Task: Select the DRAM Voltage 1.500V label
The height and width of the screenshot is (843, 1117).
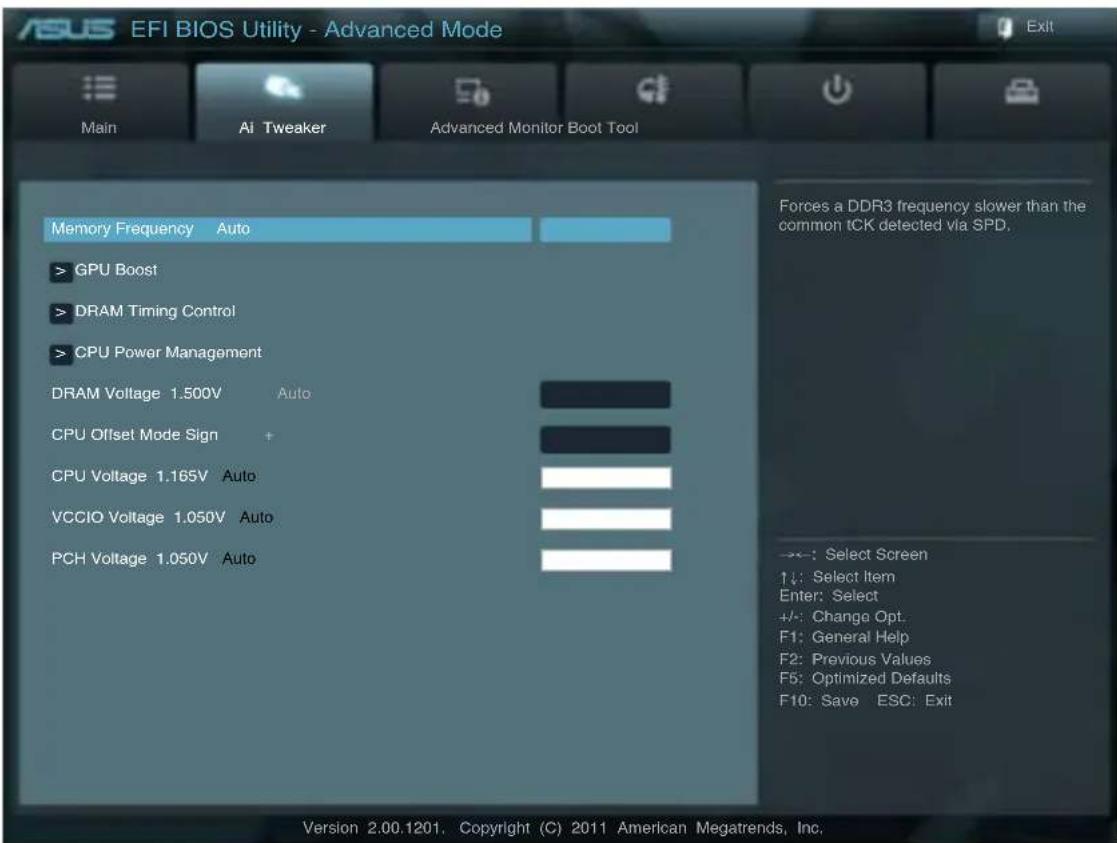Action: click(136, 393)
